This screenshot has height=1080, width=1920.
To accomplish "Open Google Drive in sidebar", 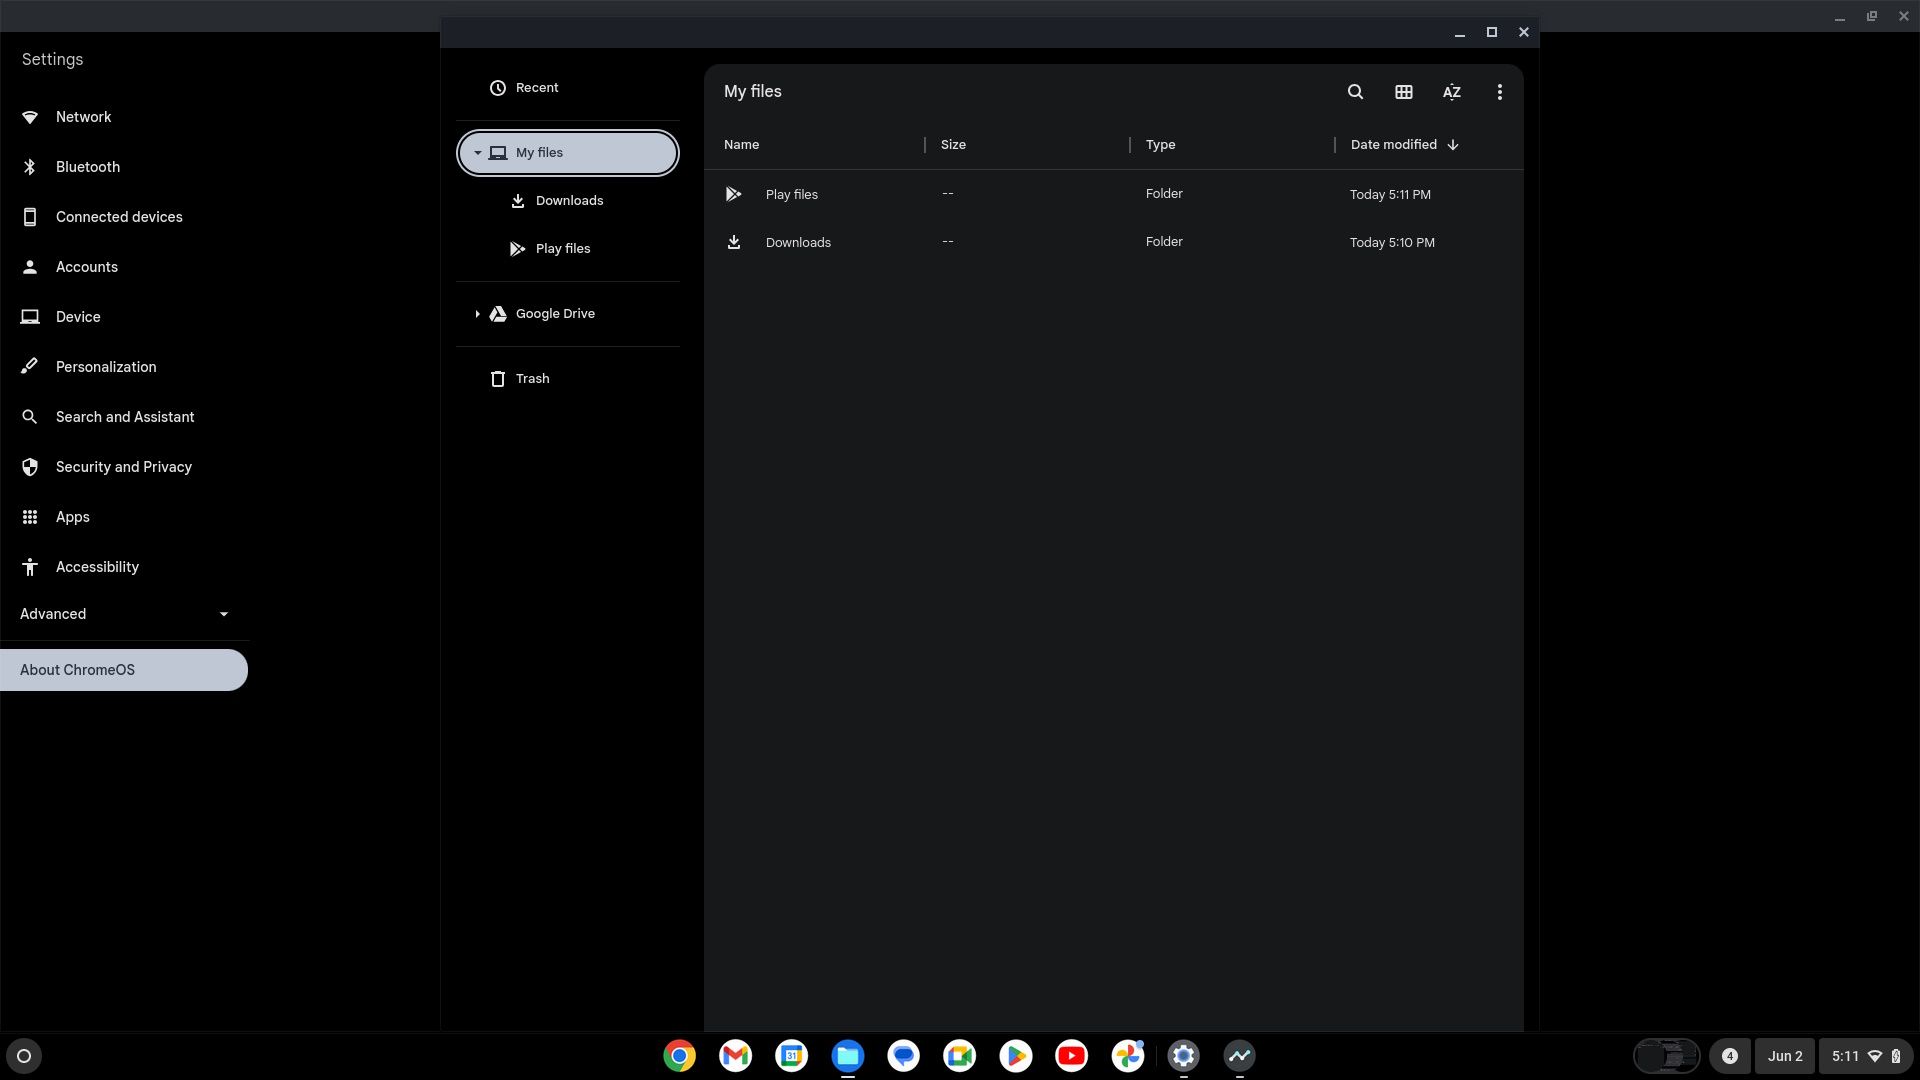I will point(568,314).
